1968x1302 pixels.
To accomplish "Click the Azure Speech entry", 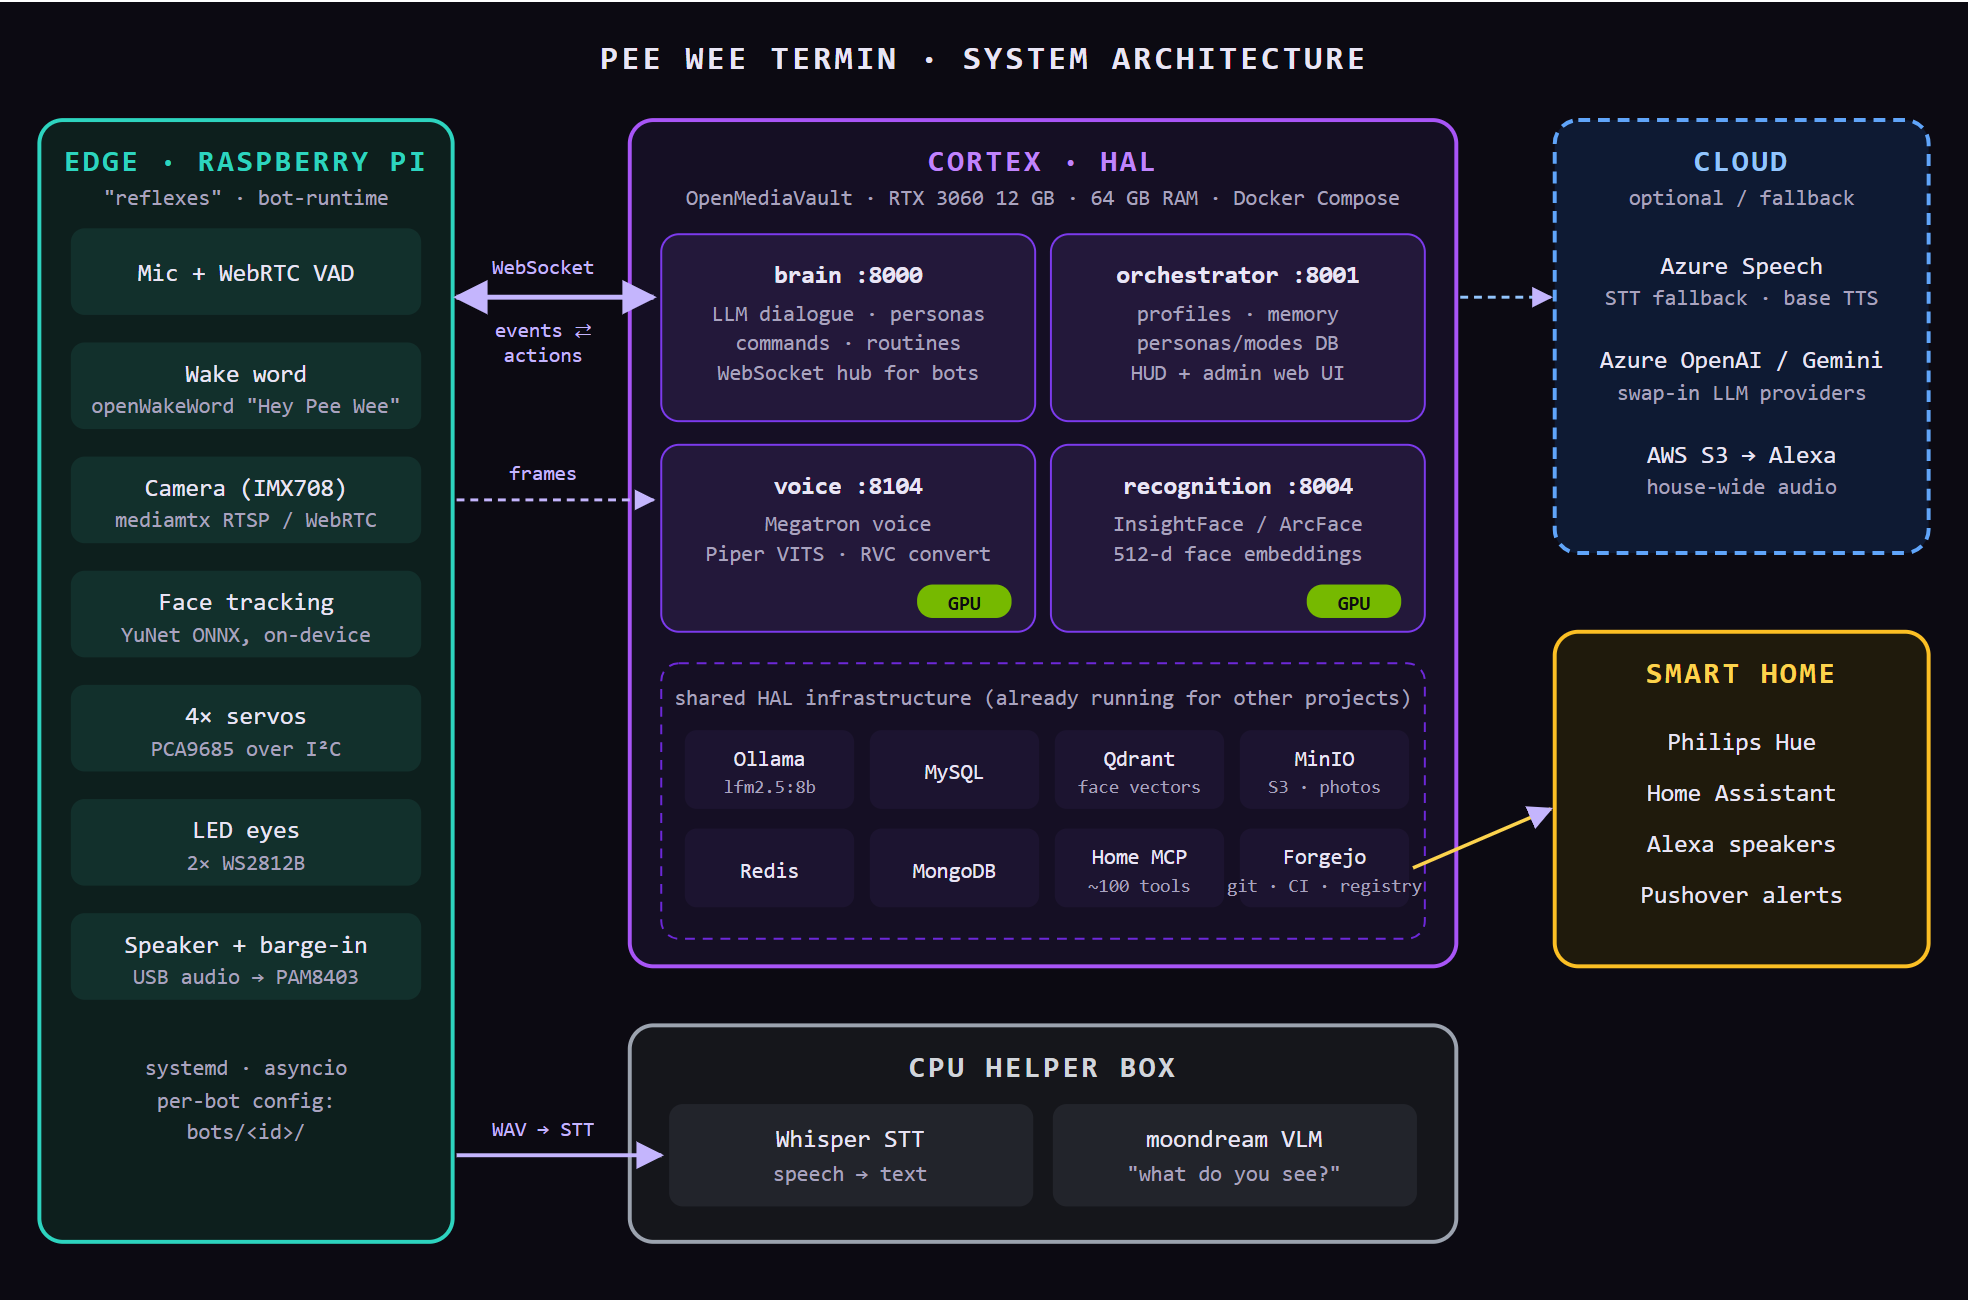I will 1741,266.
